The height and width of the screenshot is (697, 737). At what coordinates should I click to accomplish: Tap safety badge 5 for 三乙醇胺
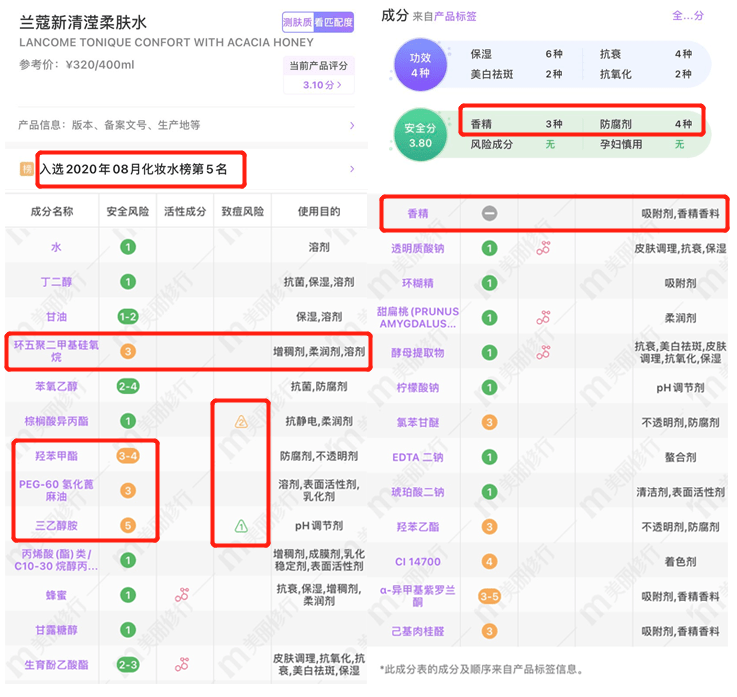click(x=128, y=525)
